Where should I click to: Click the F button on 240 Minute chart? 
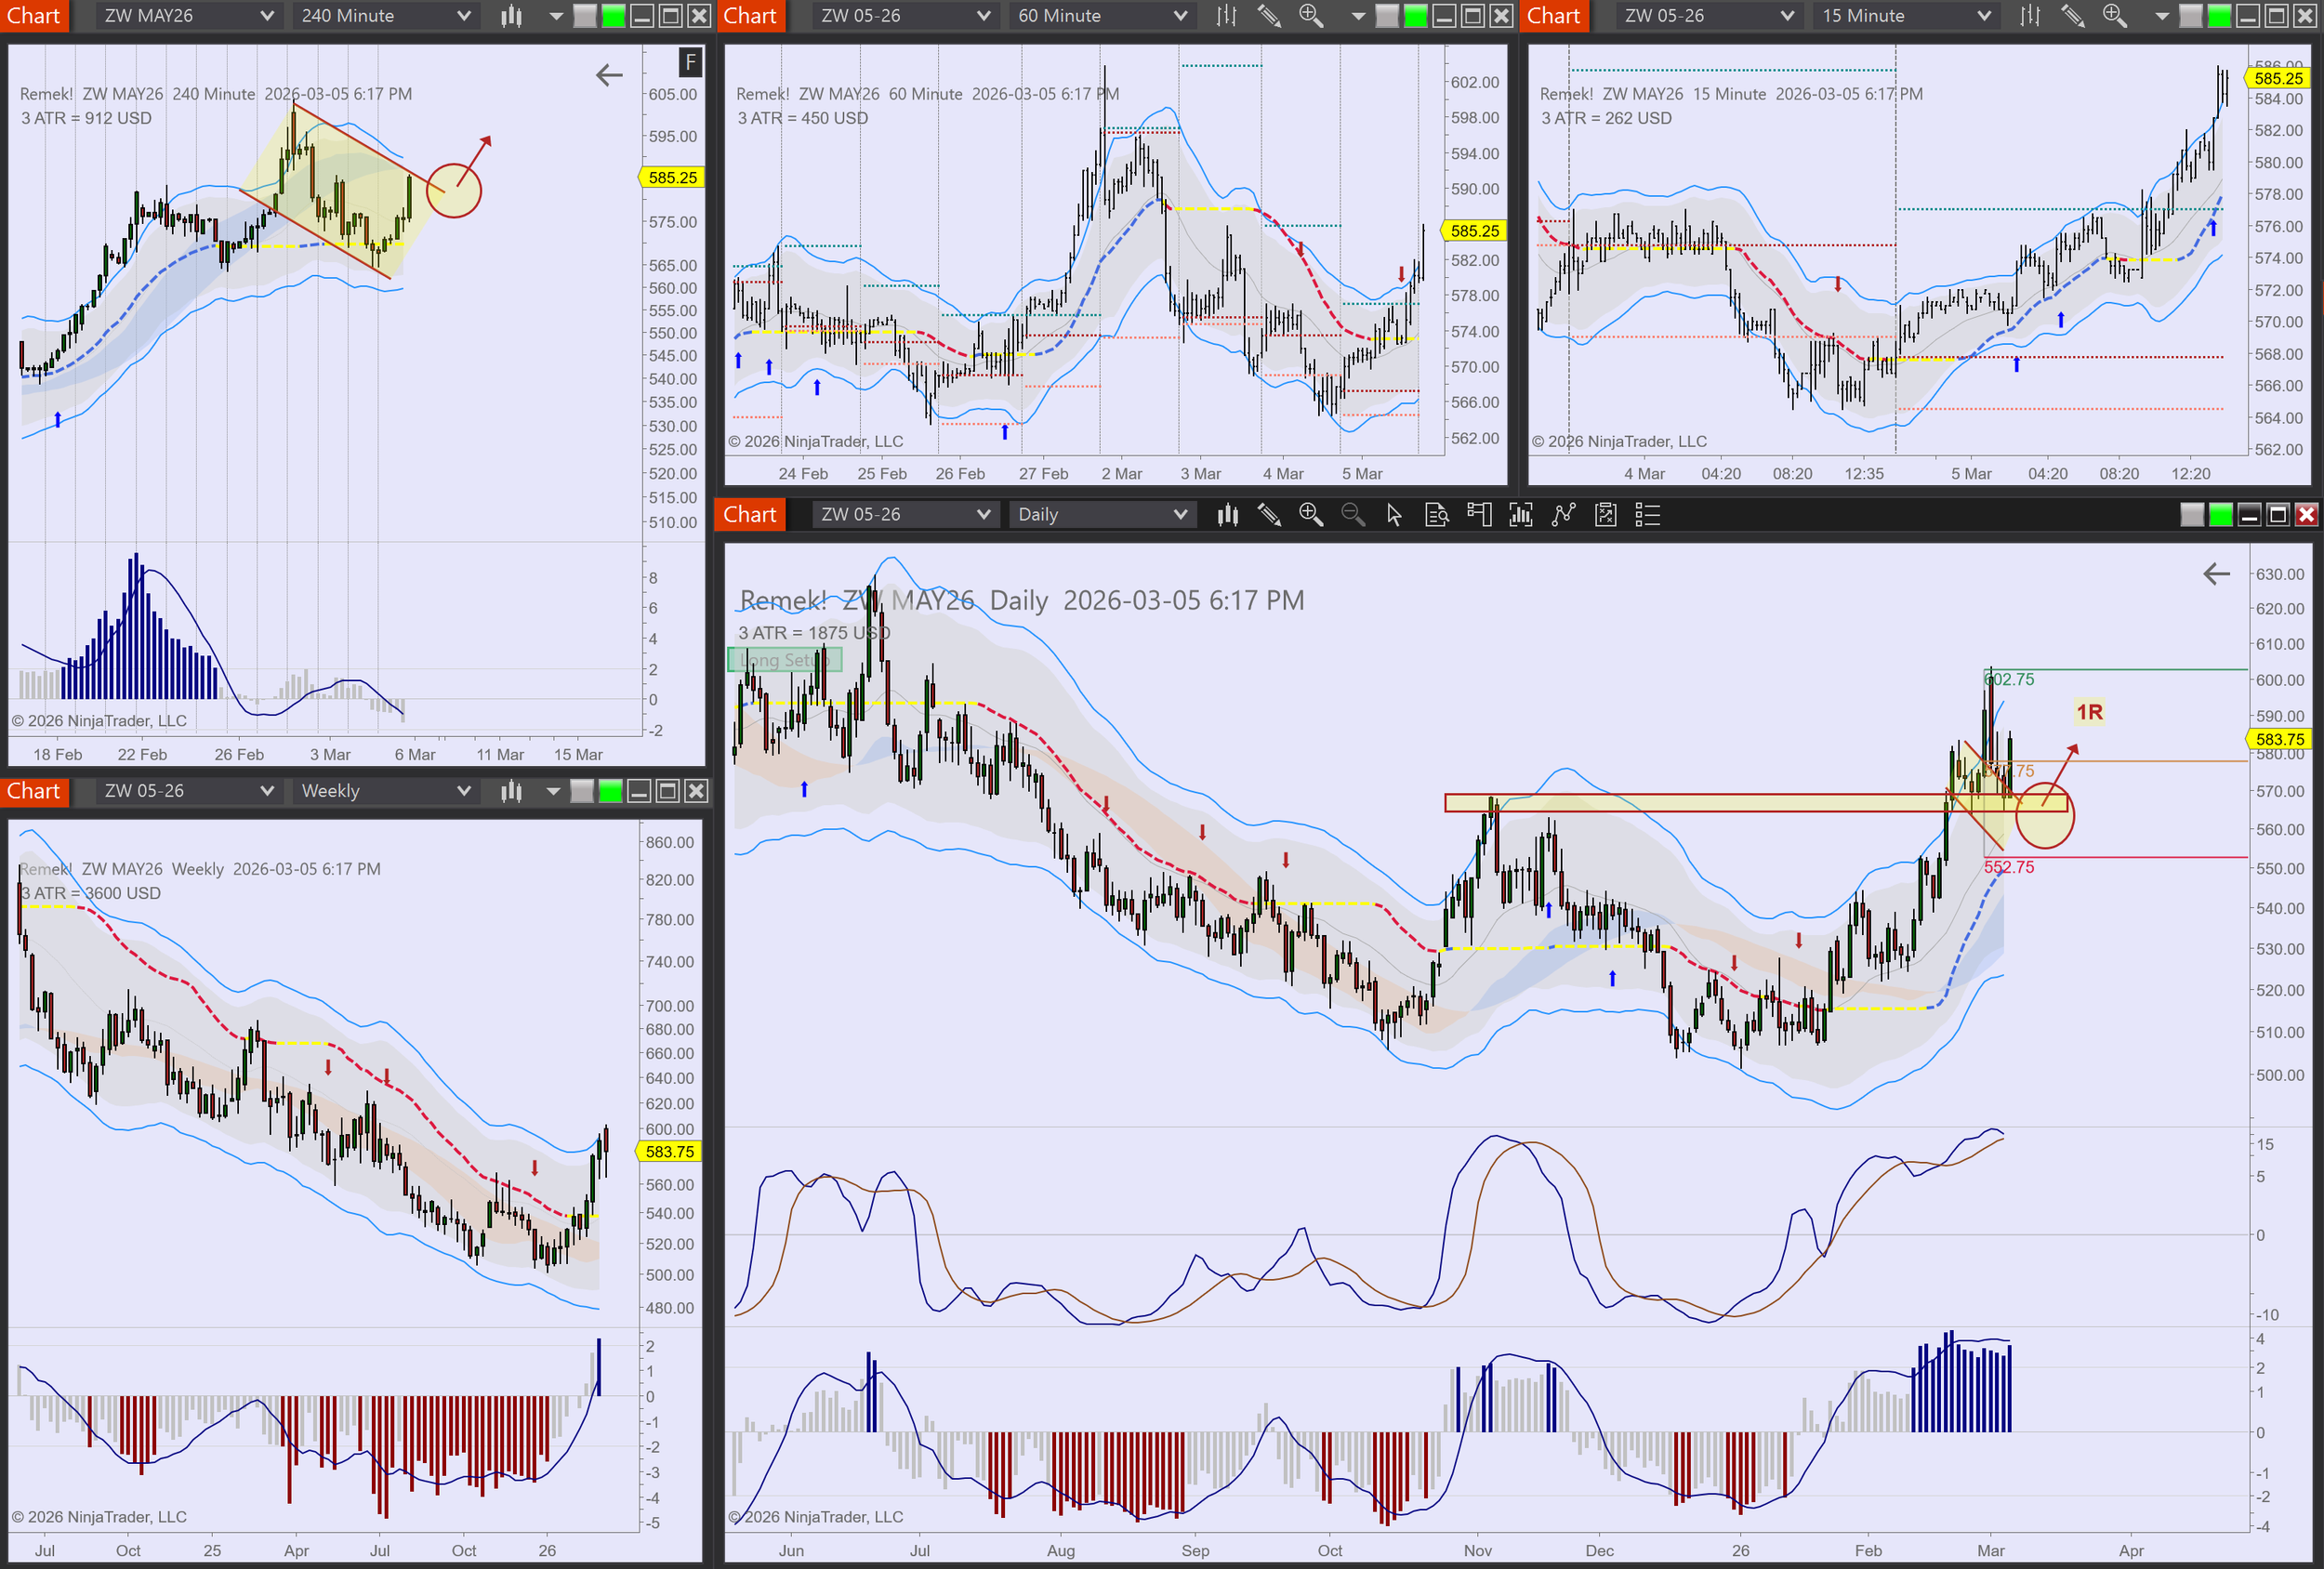pyautogui.click(x=690, y=62)
